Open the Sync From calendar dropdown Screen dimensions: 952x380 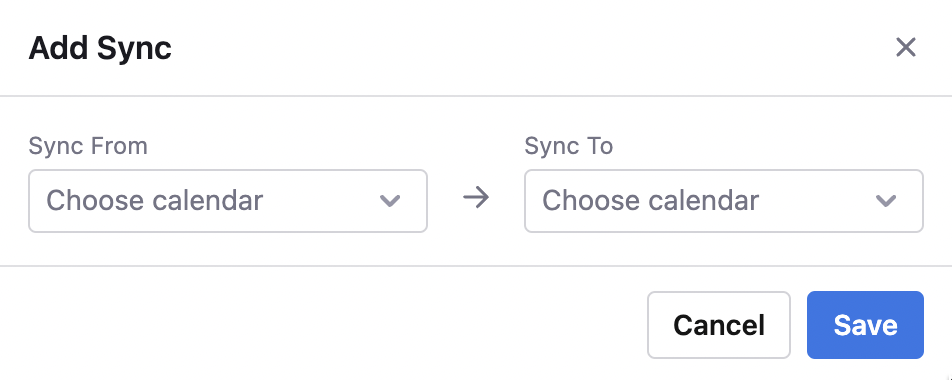(228, 201)
